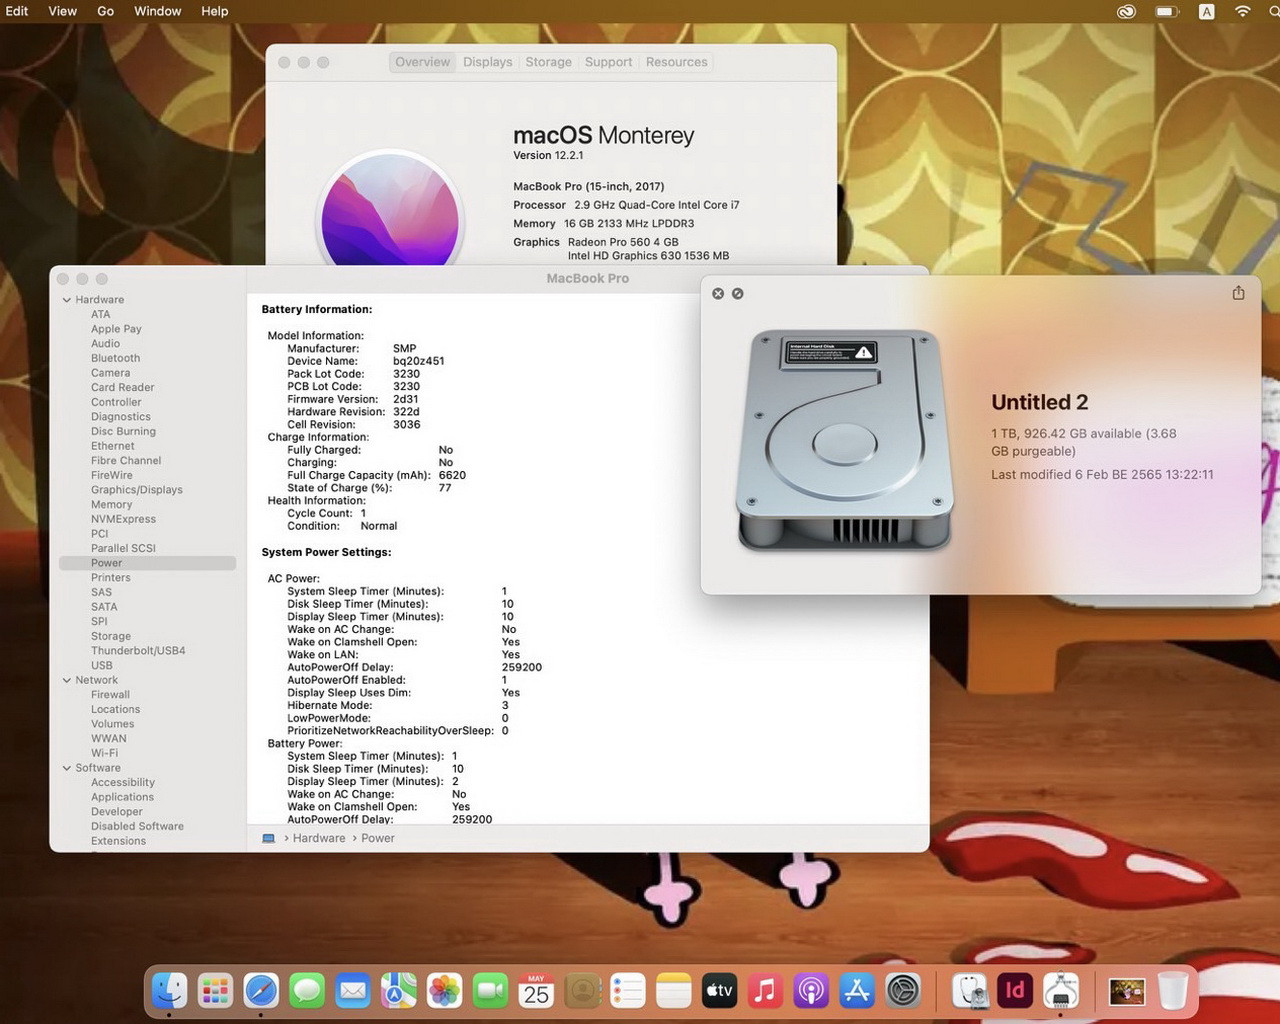Open Reminders app in the Dock
Viewport: 1280px width, 1024px height.
coord(628,991)
